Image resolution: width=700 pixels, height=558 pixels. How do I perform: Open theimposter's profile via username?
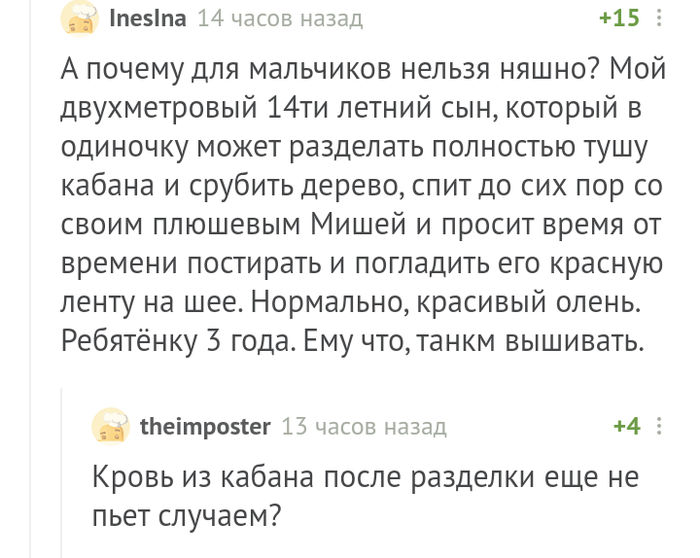coord(205,427)
